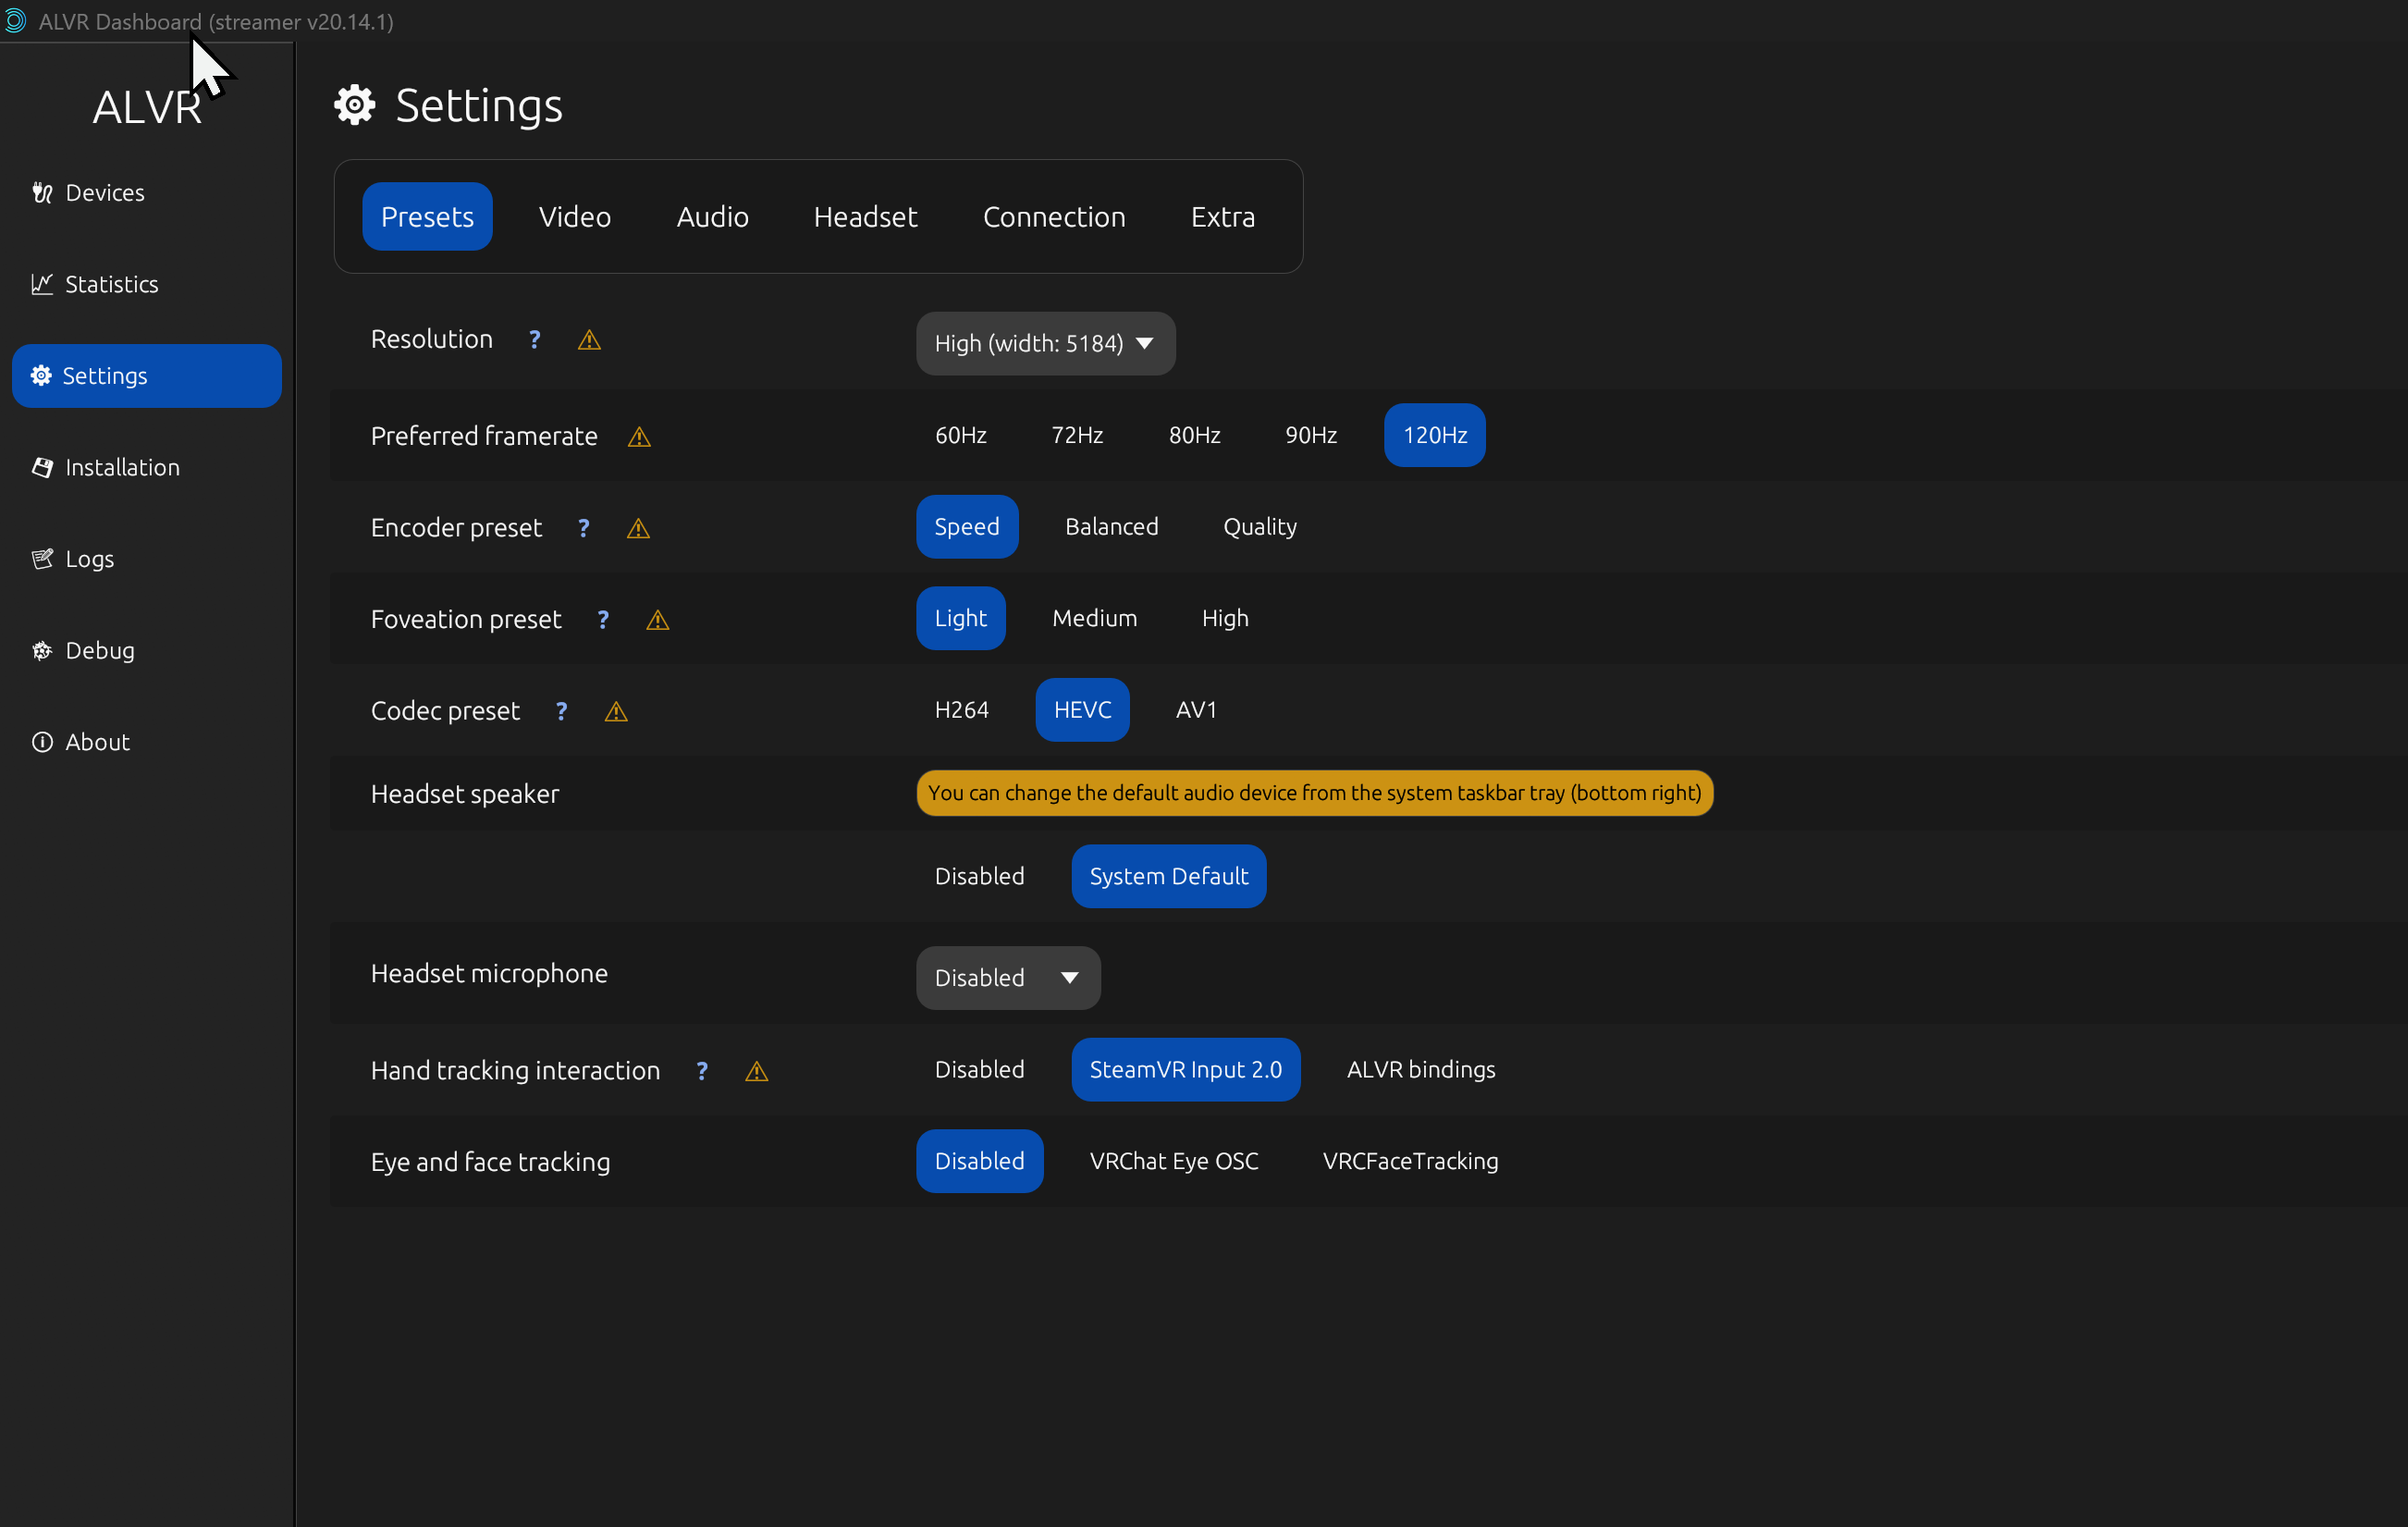Click the Hand tracking interaction warning icon

757,1071
